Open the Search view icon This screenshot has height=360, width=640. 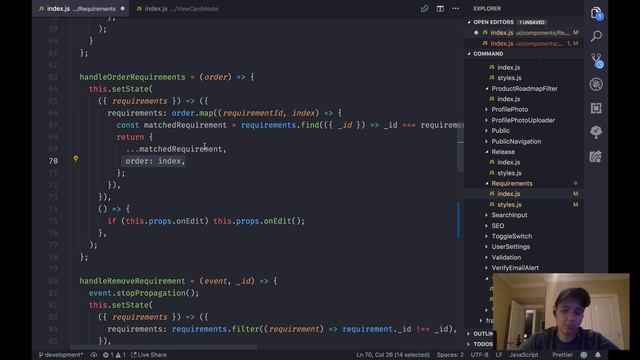coord(596,36)
